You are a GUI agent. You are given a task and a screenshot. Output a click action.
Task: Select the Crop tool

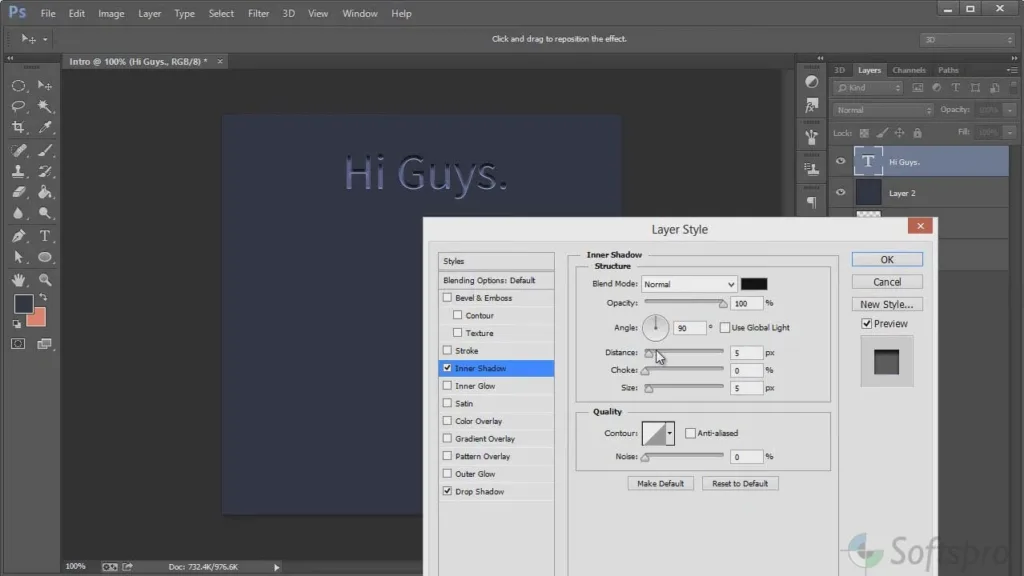click(18, 127)
